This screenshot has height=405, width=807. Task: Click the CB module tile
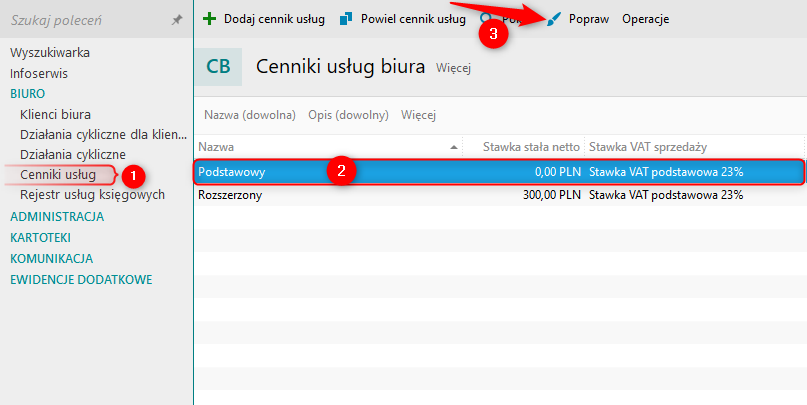(x=218, y=66)
